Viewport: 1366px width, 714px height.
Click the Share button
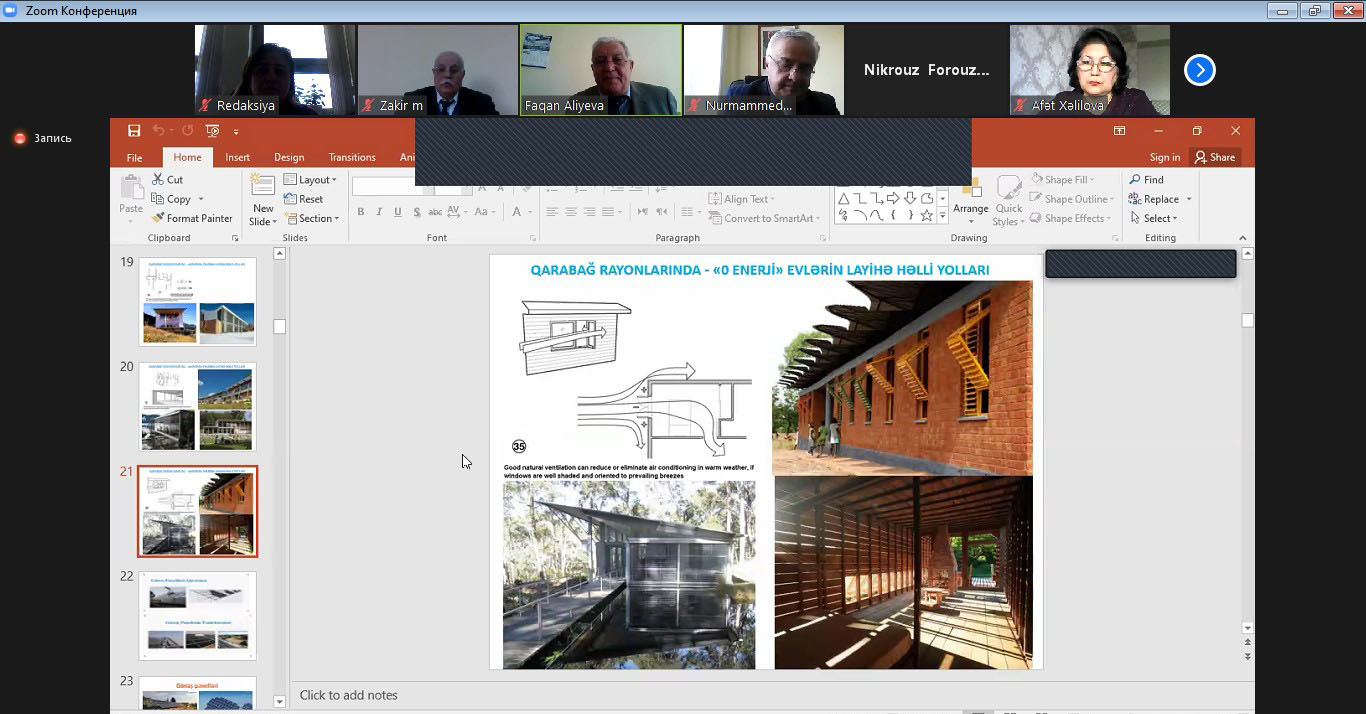(1215, 158)
